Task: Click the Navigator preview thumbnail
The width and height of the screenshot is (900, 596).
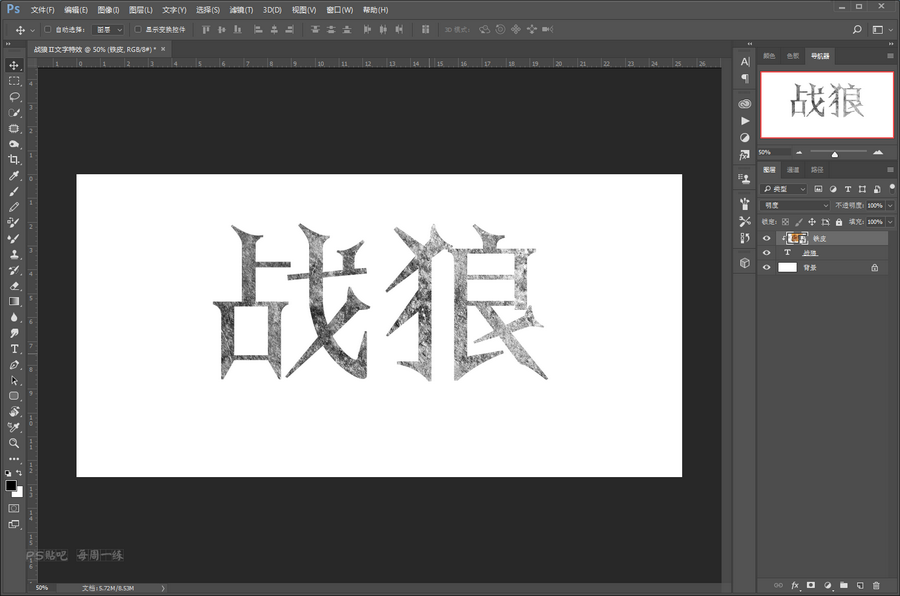Action: [827, 105]
